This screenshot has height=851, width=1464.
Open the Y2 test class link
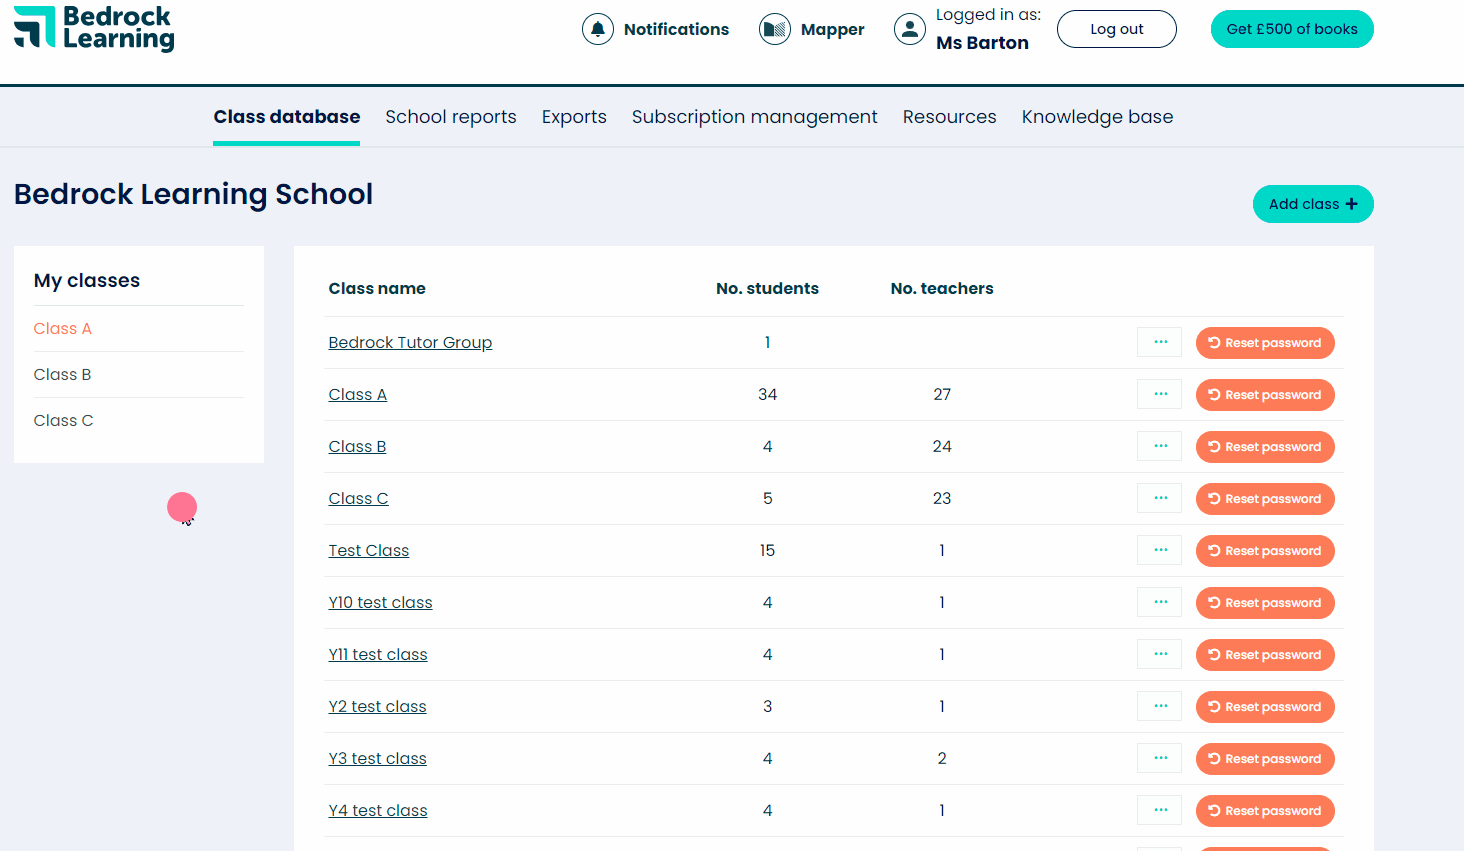377,707
